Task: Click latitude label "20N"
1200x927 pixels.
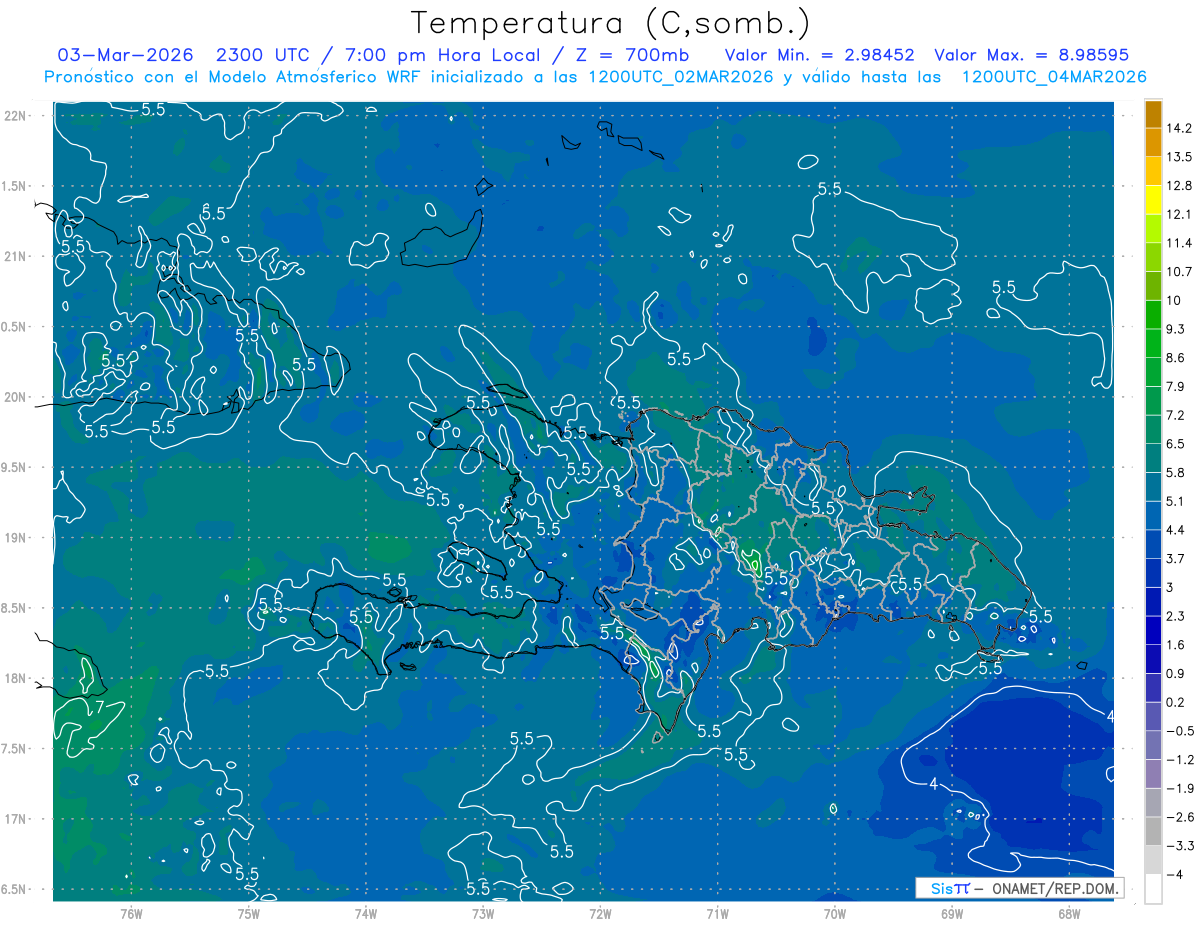Action: [15, 397]
